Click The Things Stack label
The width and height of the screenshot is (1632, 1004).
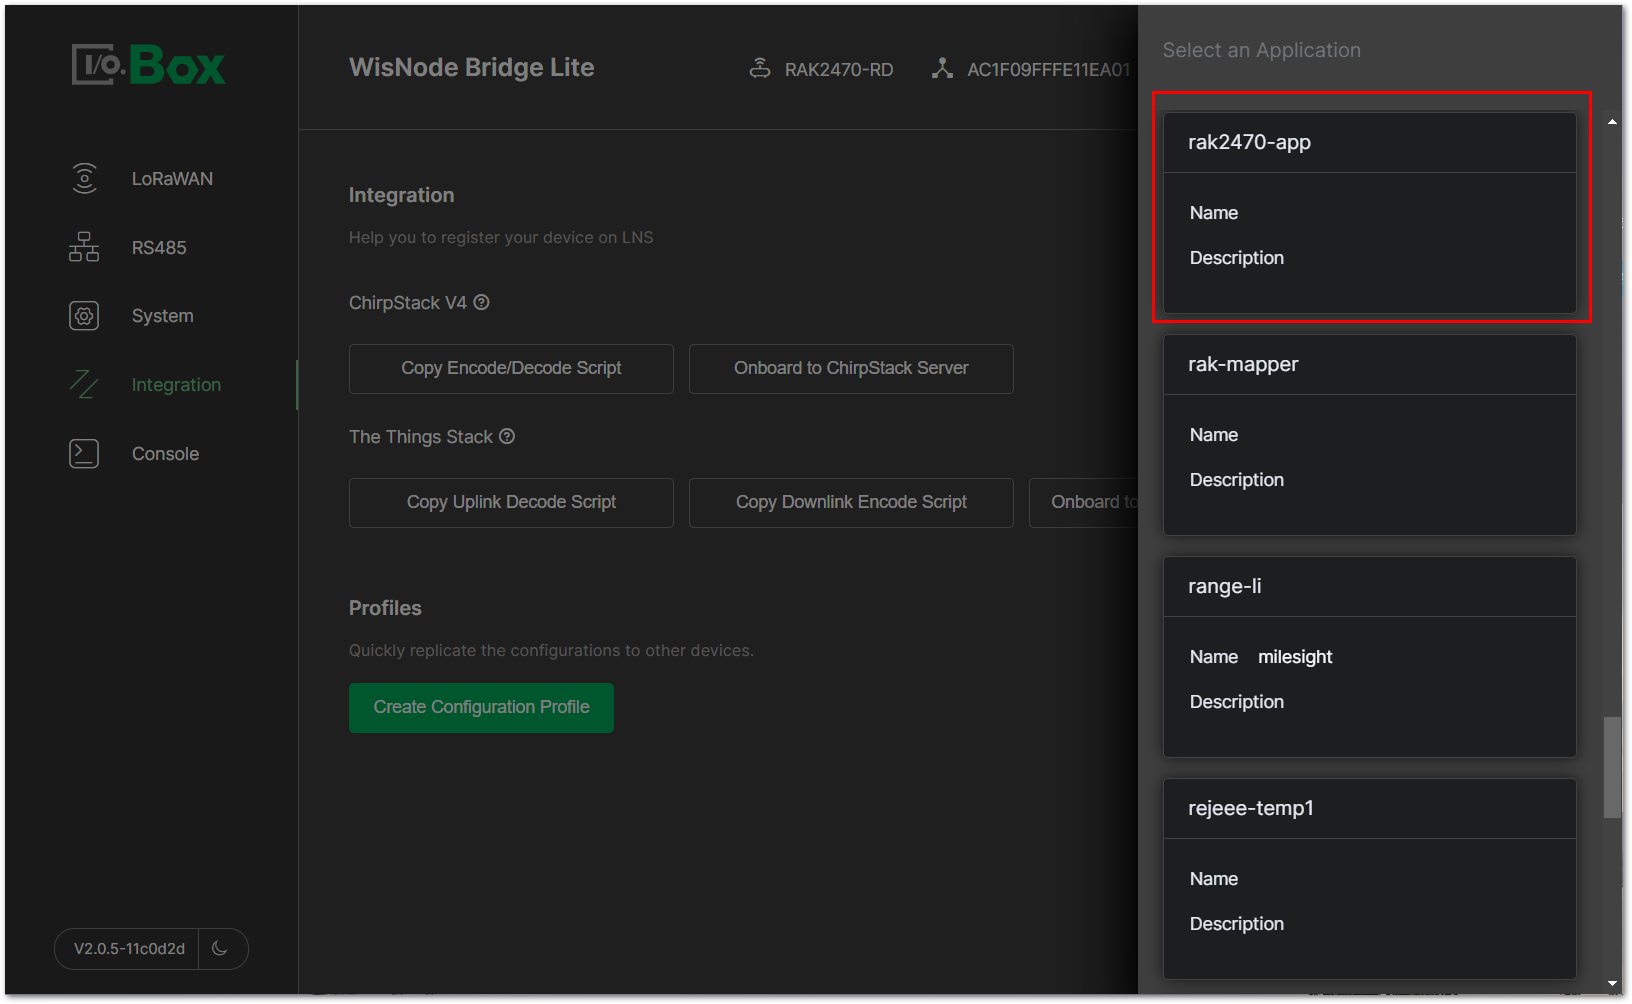point(421,437)
